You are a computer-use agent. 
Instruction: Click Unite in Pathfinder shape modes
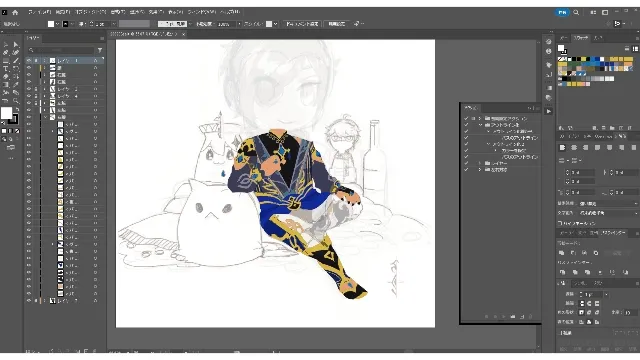point(562,253)
